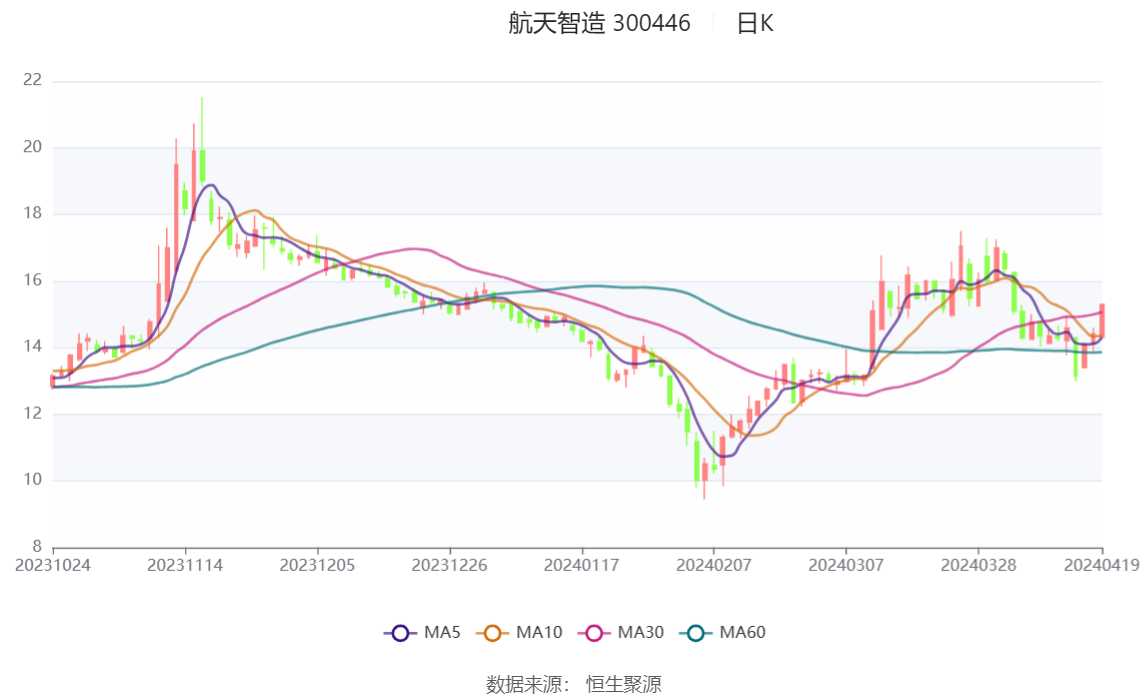Click the 20240307 date axis label
The width and height of the screenshot is (1148, 699).
(x=846, y=565)
